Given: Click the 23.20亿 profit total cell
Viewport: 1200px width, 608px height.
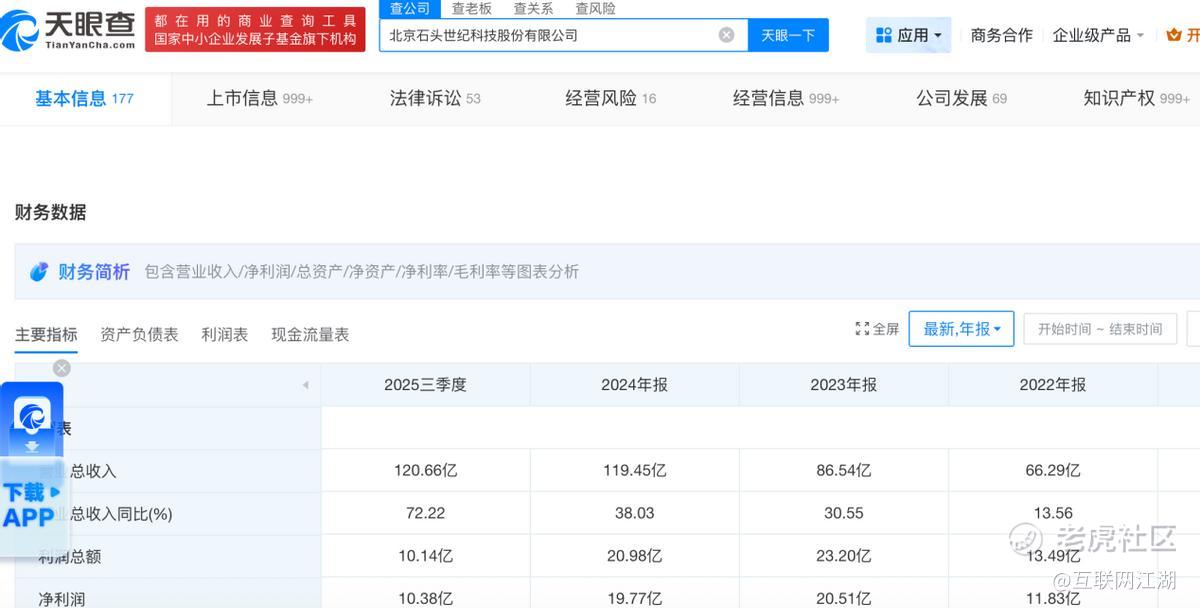Looking at the screenshot, I should click(x=843, y=556).
